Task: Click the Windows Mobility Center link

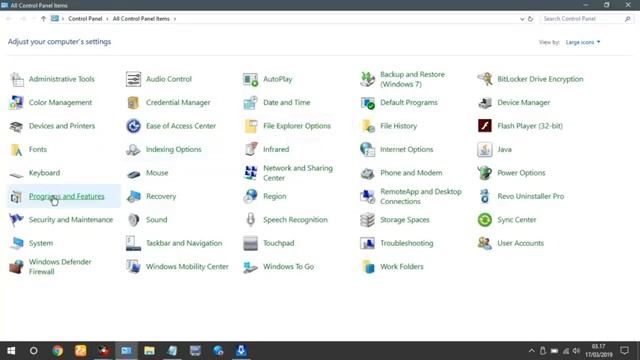Action: tap(187, 267)
